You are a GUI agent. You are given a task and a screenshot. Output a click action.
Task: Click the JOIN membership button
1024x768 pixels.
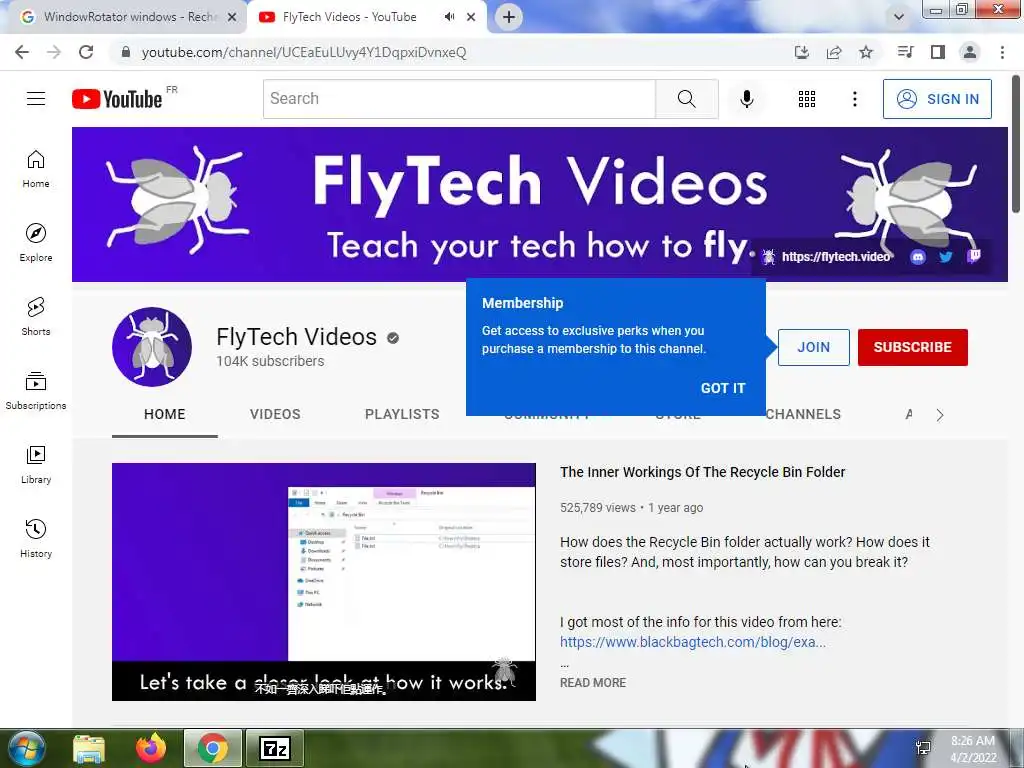(x=813, y=347)
